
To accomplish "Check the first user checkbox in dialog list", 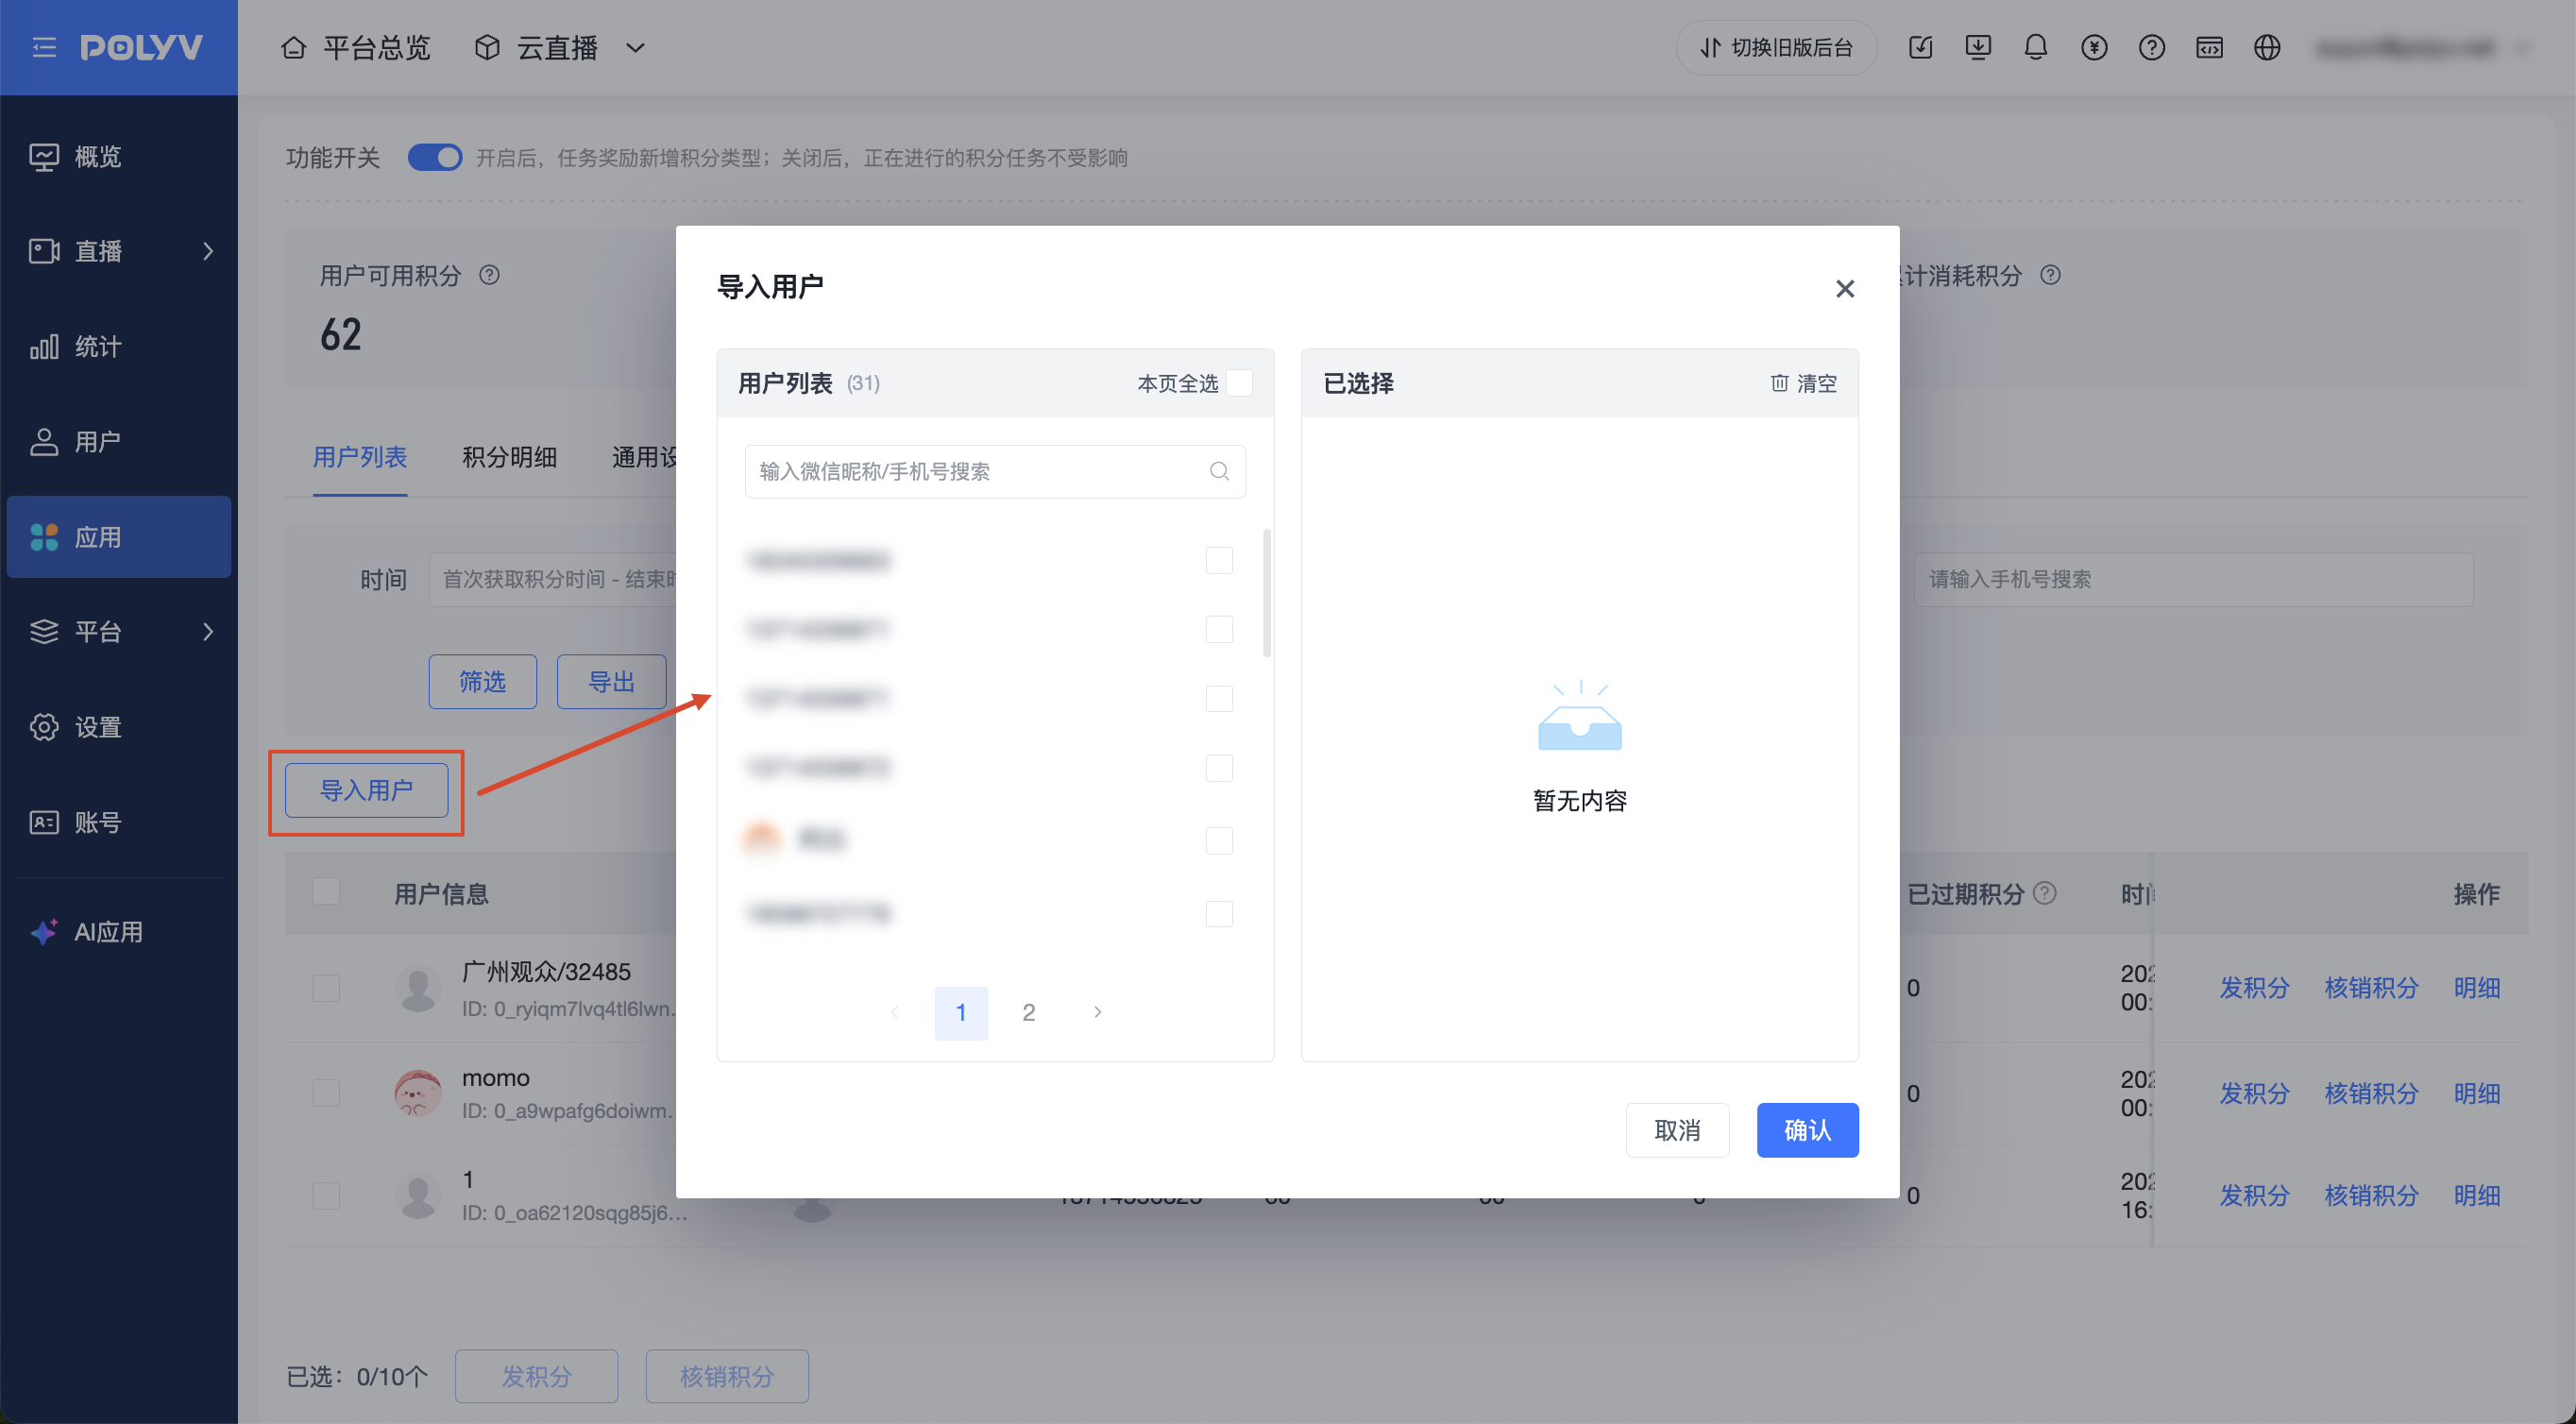I will 1219,560.
